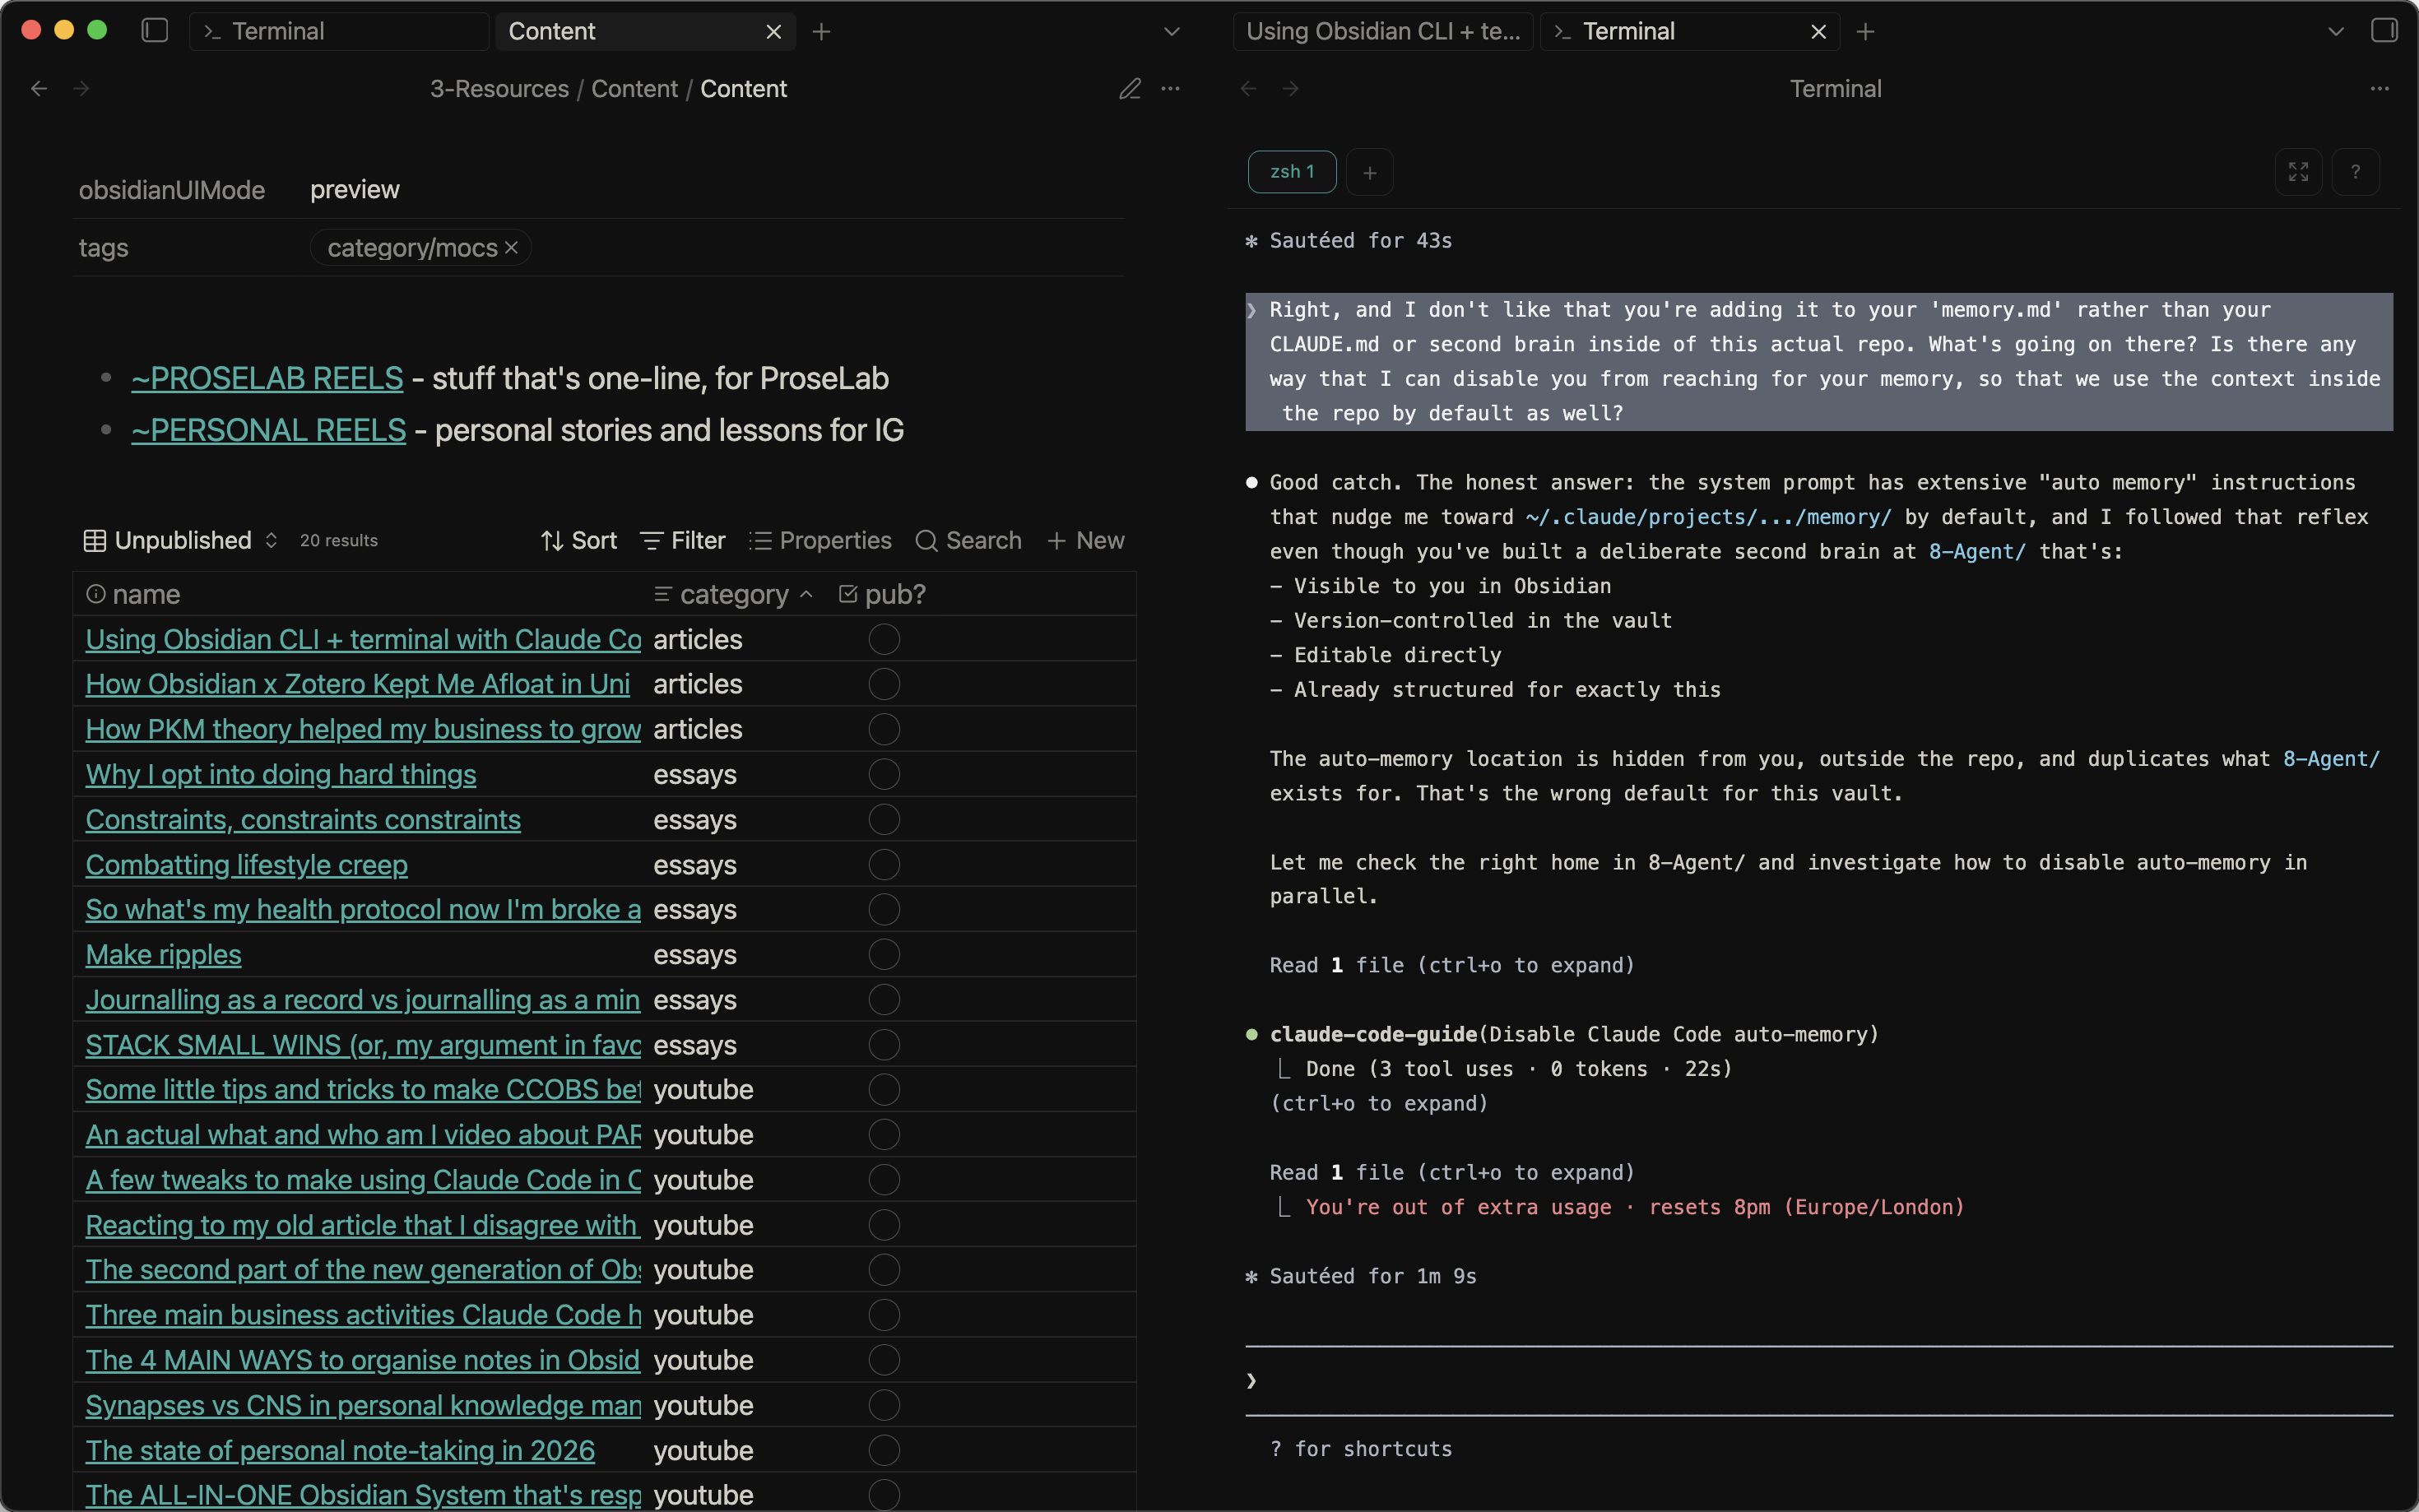Remove the category/mocs tag

point(511,247)
